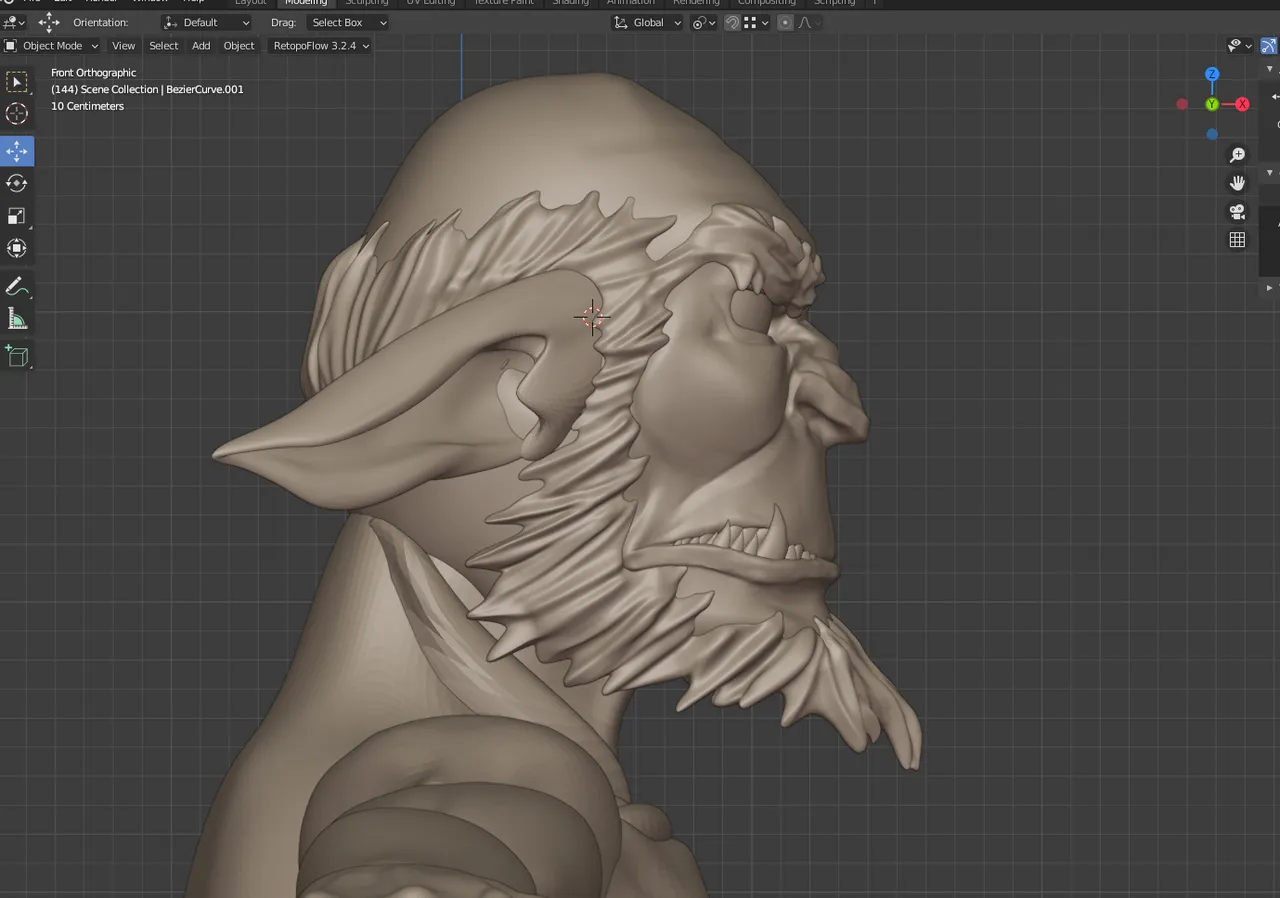Image resolution: width=1280 pixels, height=898 pixels.
Task: Click the negative X axis gizmo dot
Action: coord(1182,104)
